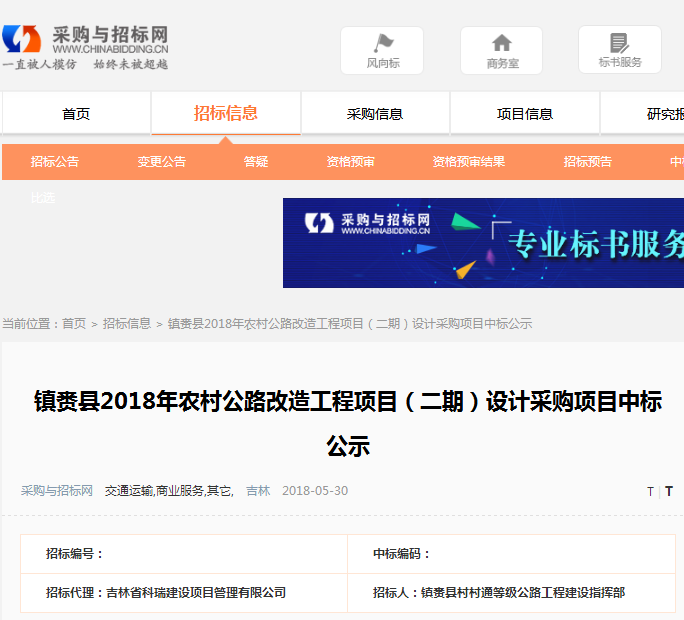The height and width of the screenshot is (620, 684).
Task: Switch to the 采购信息 tab
Action: 375,113
